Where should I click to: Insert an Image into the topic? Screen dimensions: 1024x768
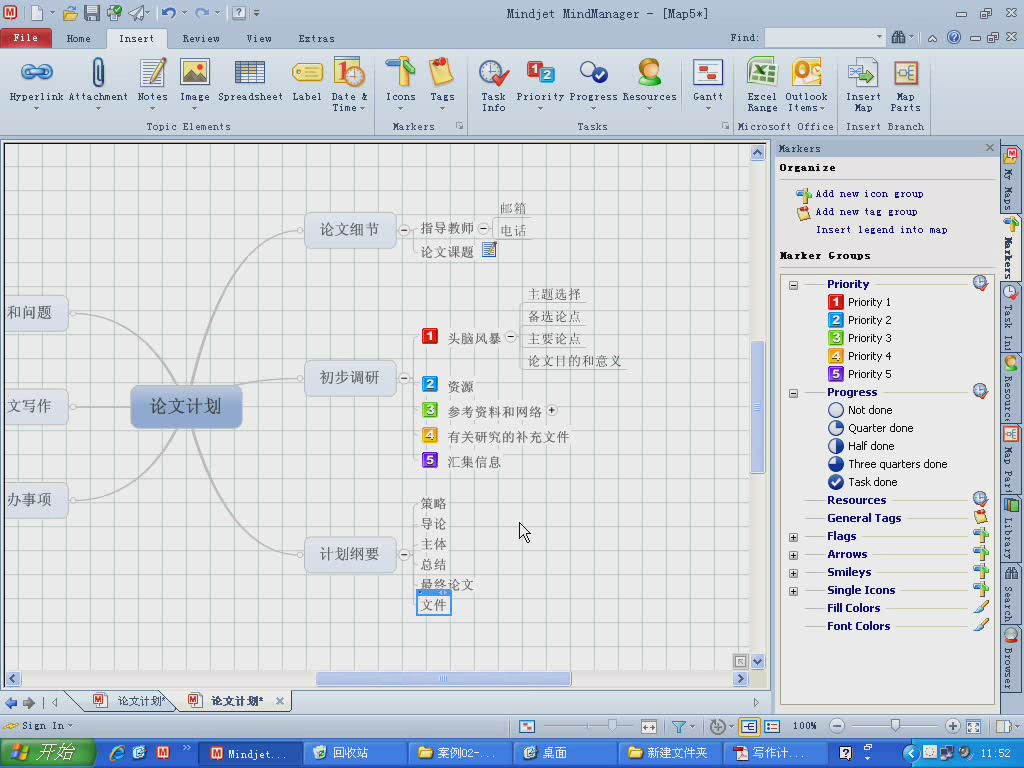pyautogui.click(x=195, y=83)
